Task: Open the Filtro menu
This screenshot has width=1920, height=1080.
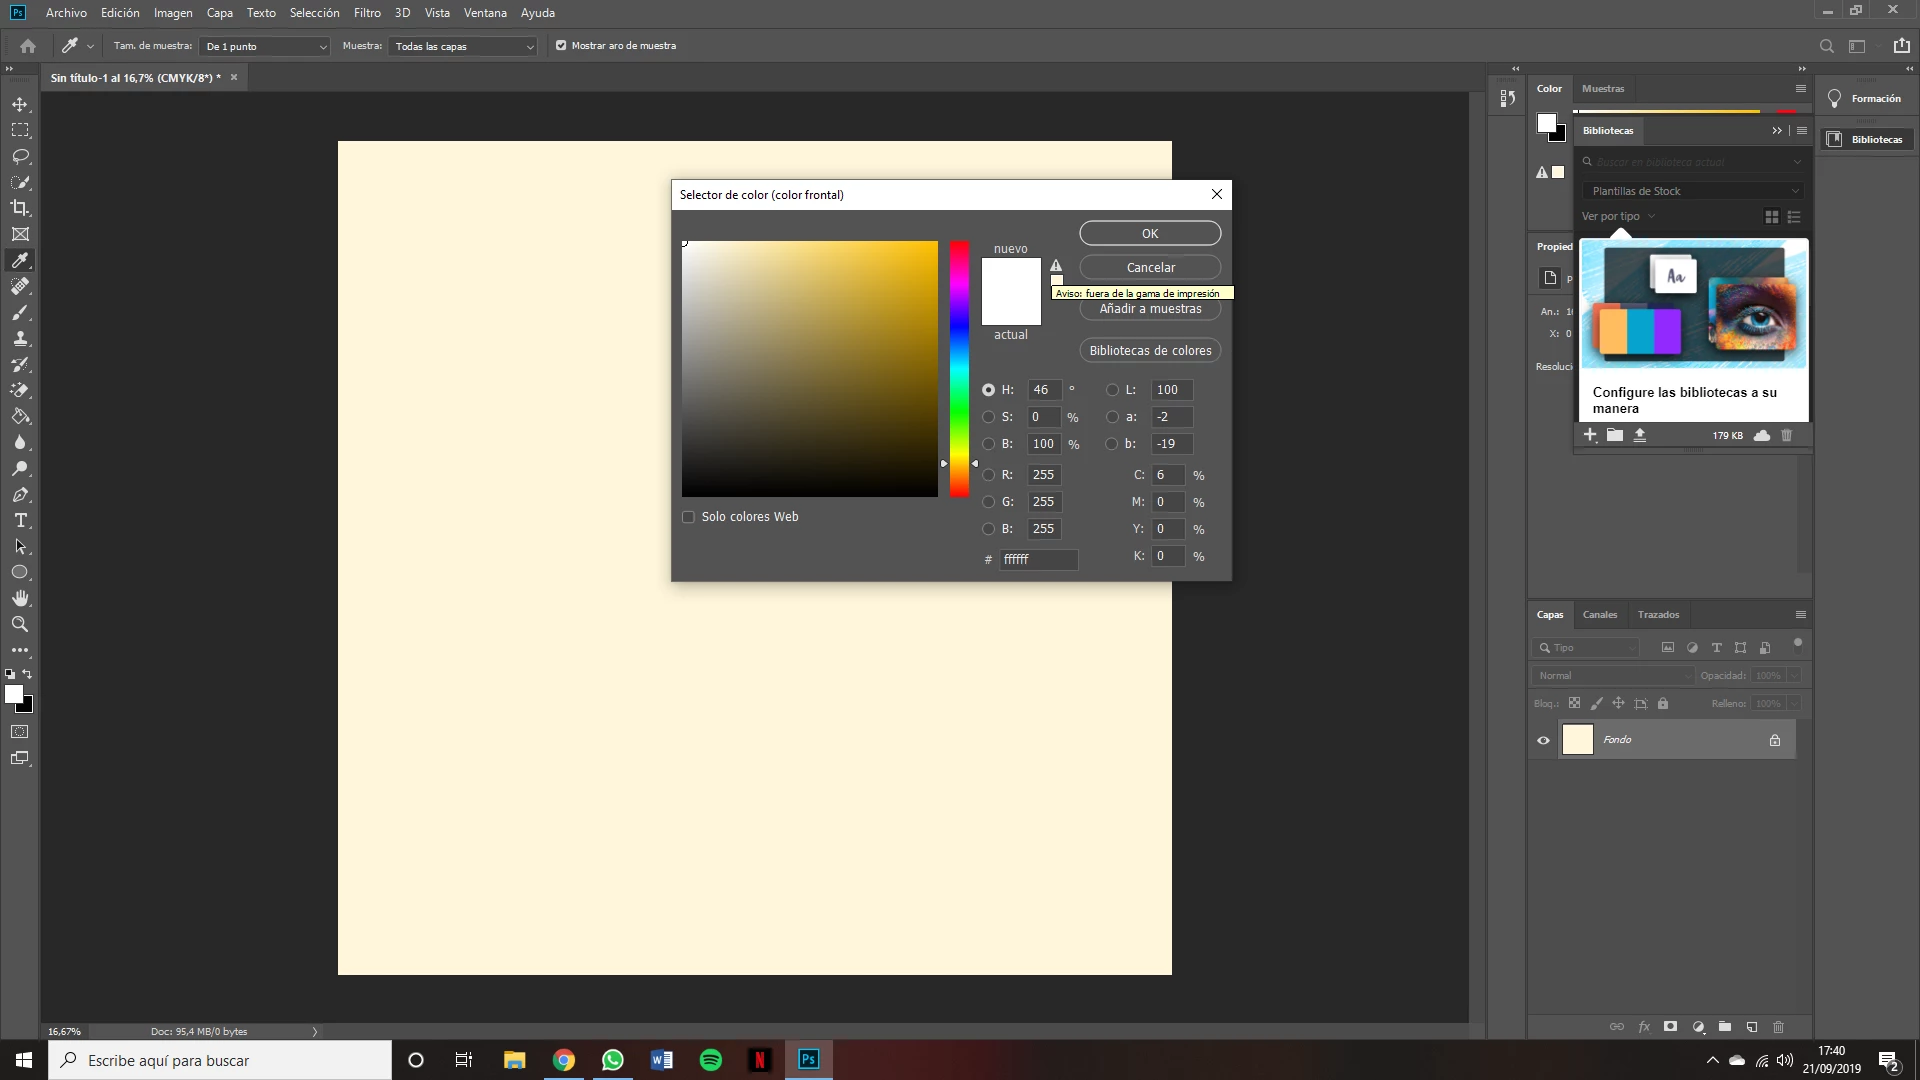Action: click(x=367, y=13)
